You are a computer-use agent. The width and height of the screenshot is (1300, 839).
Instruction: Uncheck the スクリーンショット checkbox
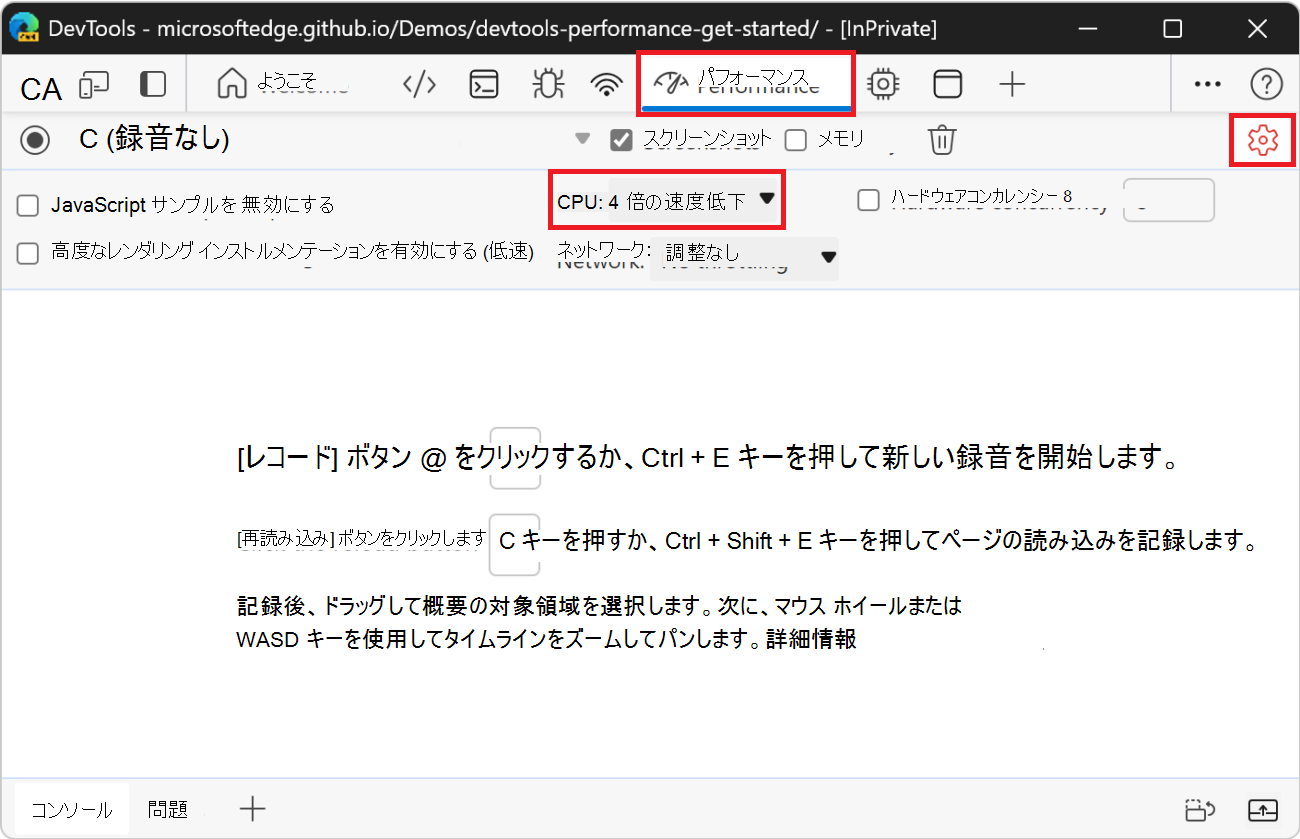(x=621, y=140)
